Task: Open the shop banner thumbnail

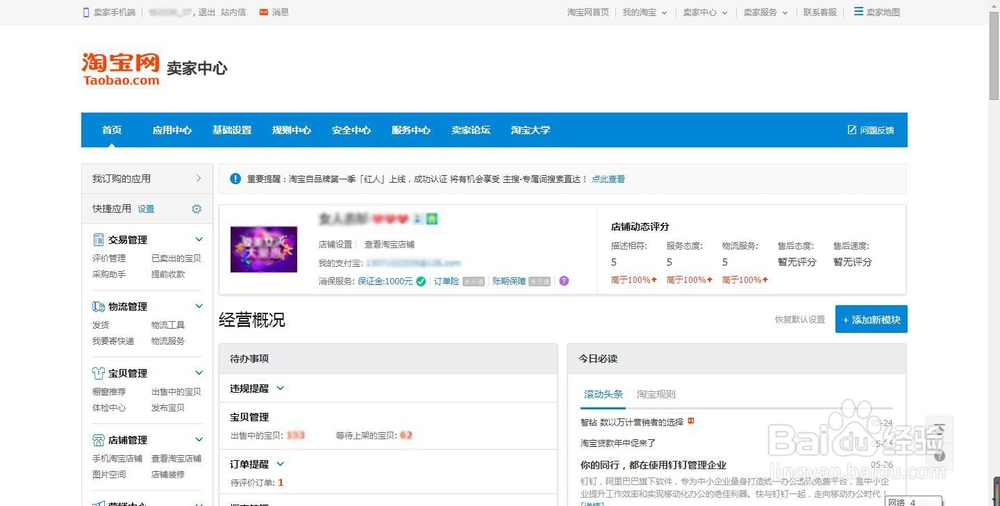Action: pos(263,249)
